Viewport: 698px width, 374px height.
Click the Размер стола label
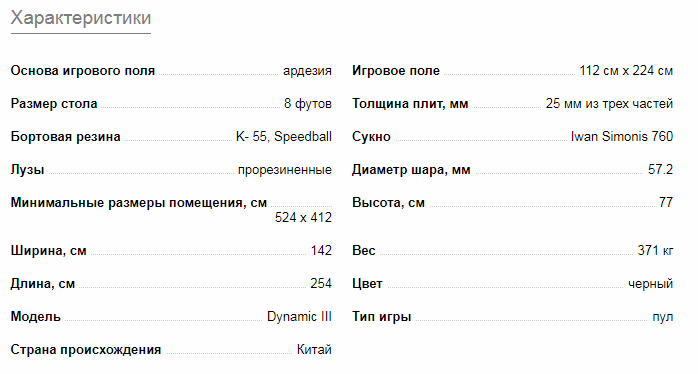[54, 104]
